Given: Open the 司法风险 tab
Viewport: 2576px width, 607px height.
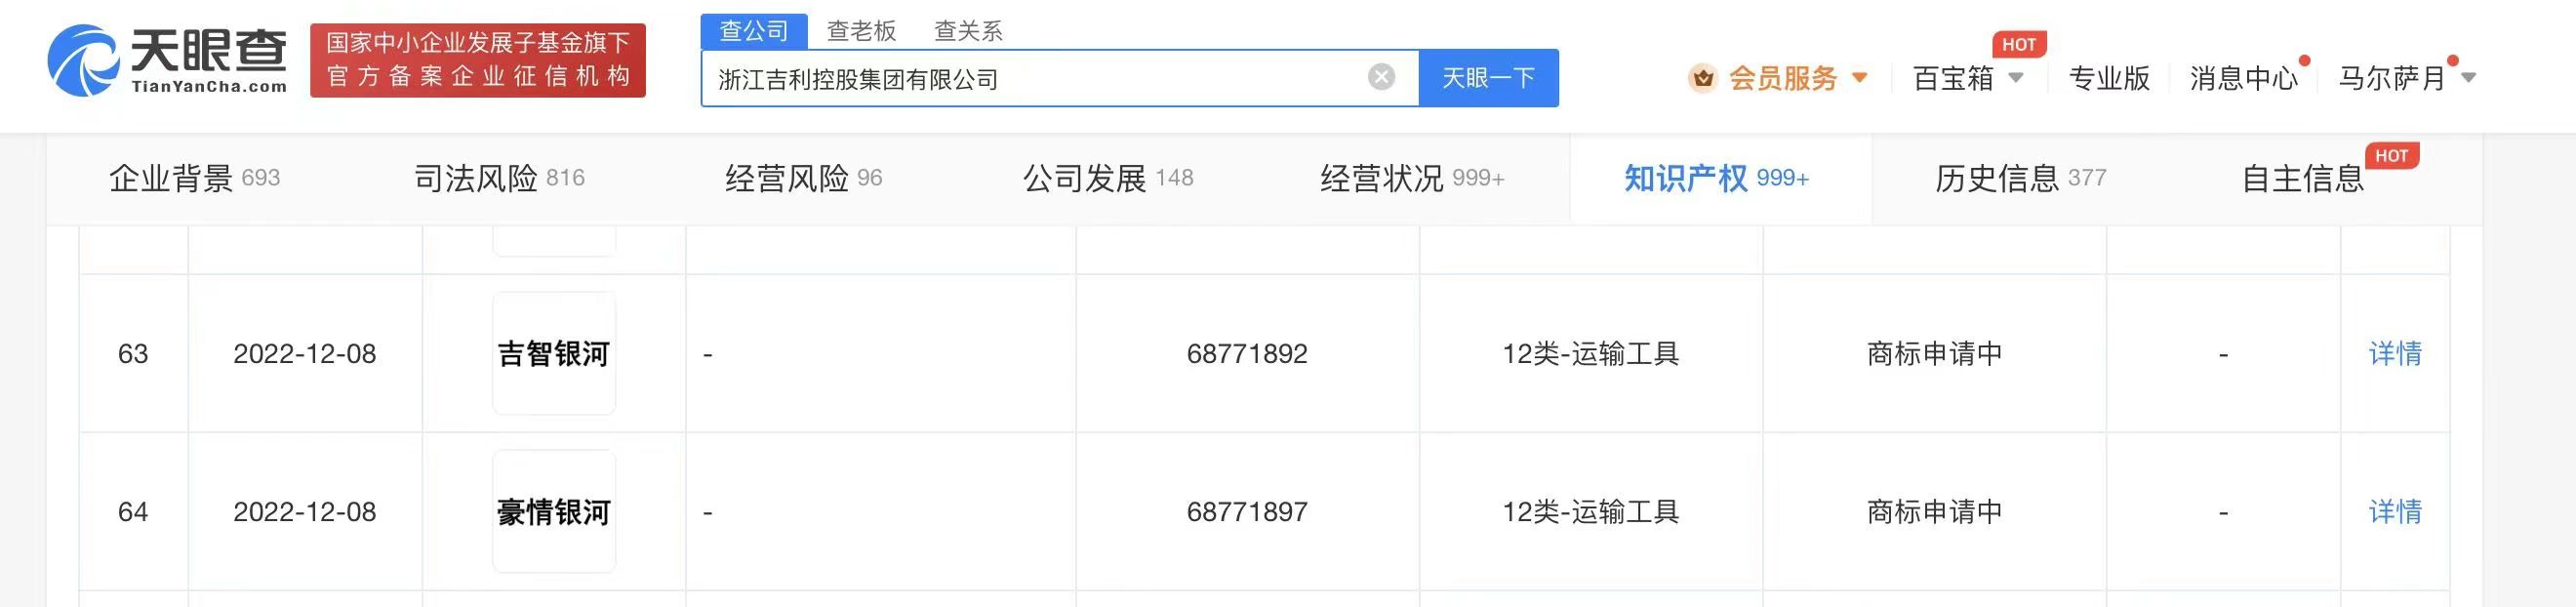Looking at the screenshot, I should pyautogui.click(x=499, y=178).
